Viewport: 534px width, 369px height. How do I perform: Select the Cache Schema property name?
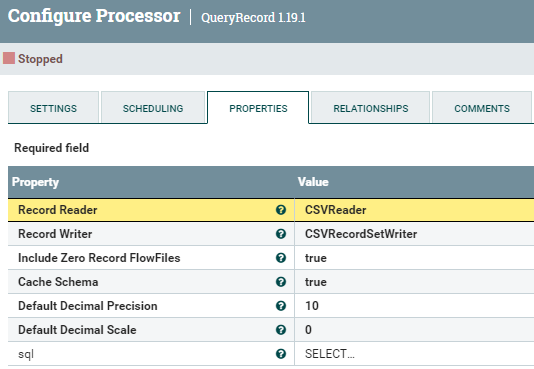58,282
